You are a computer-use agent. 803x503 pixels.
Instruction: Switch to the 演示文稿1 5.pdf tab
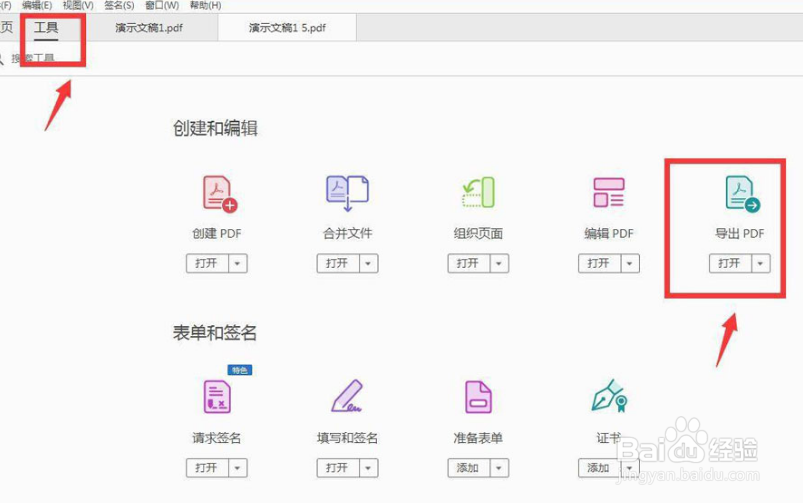[287, 28]
